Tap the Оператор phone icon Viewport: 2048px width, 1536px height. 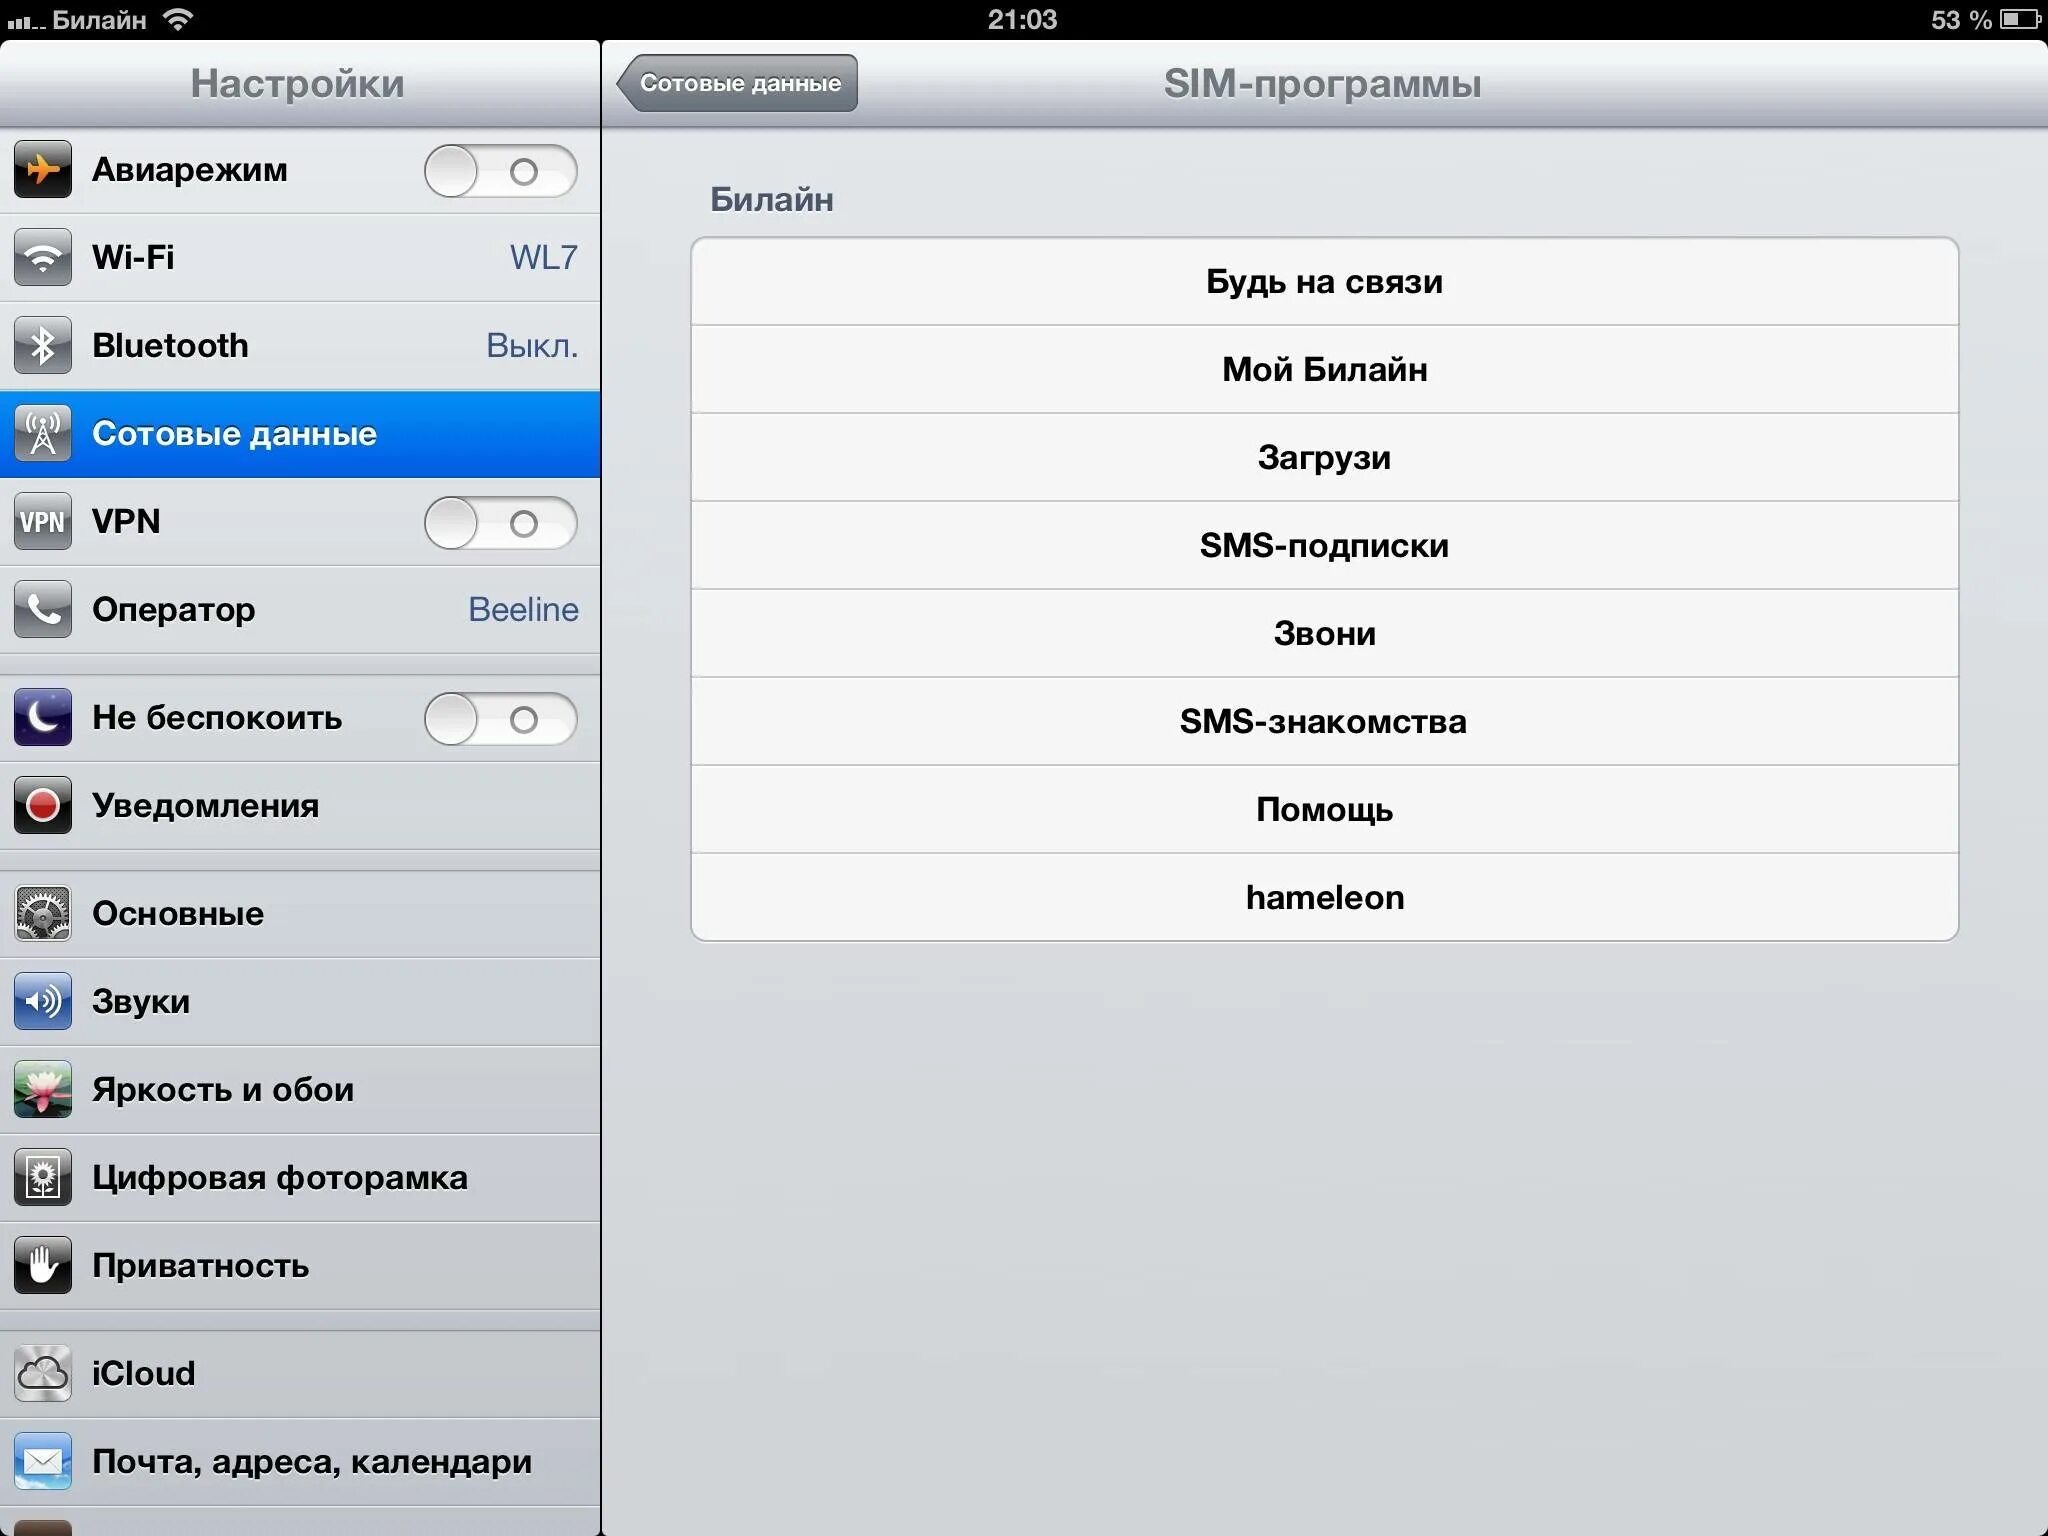(x=42, y=609)
